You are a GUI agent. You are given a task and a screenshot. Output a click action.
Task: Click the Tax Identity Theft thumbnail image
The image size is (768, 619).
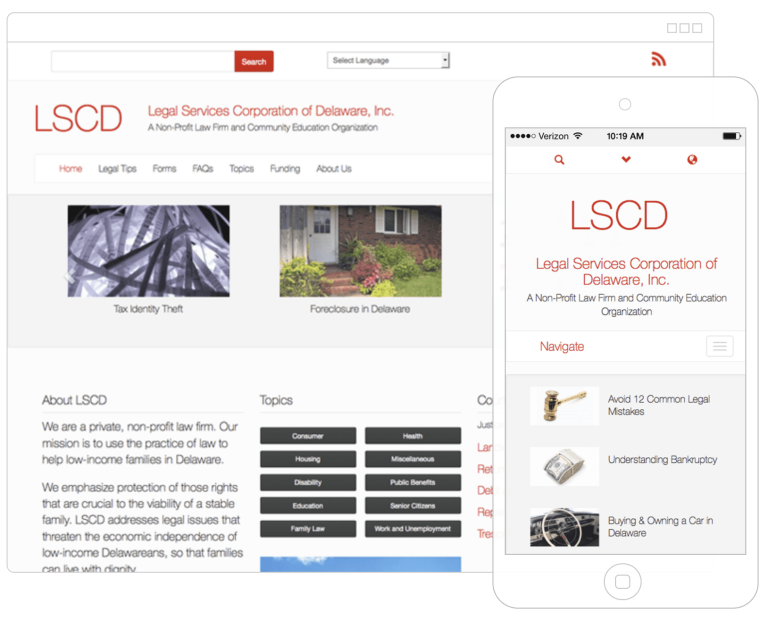148,251
